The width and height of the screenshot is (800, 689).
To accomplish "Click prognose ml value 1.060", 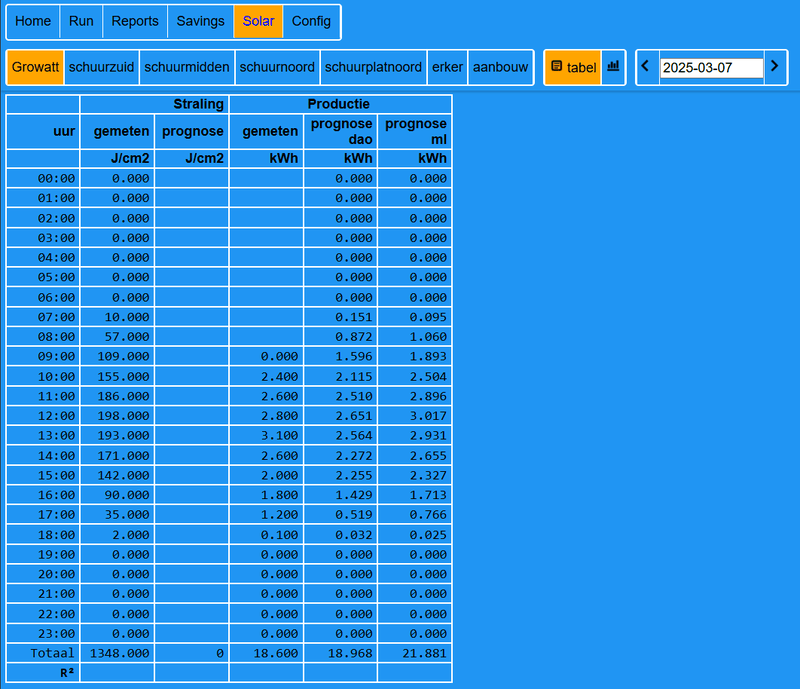I will pos(415,337).
